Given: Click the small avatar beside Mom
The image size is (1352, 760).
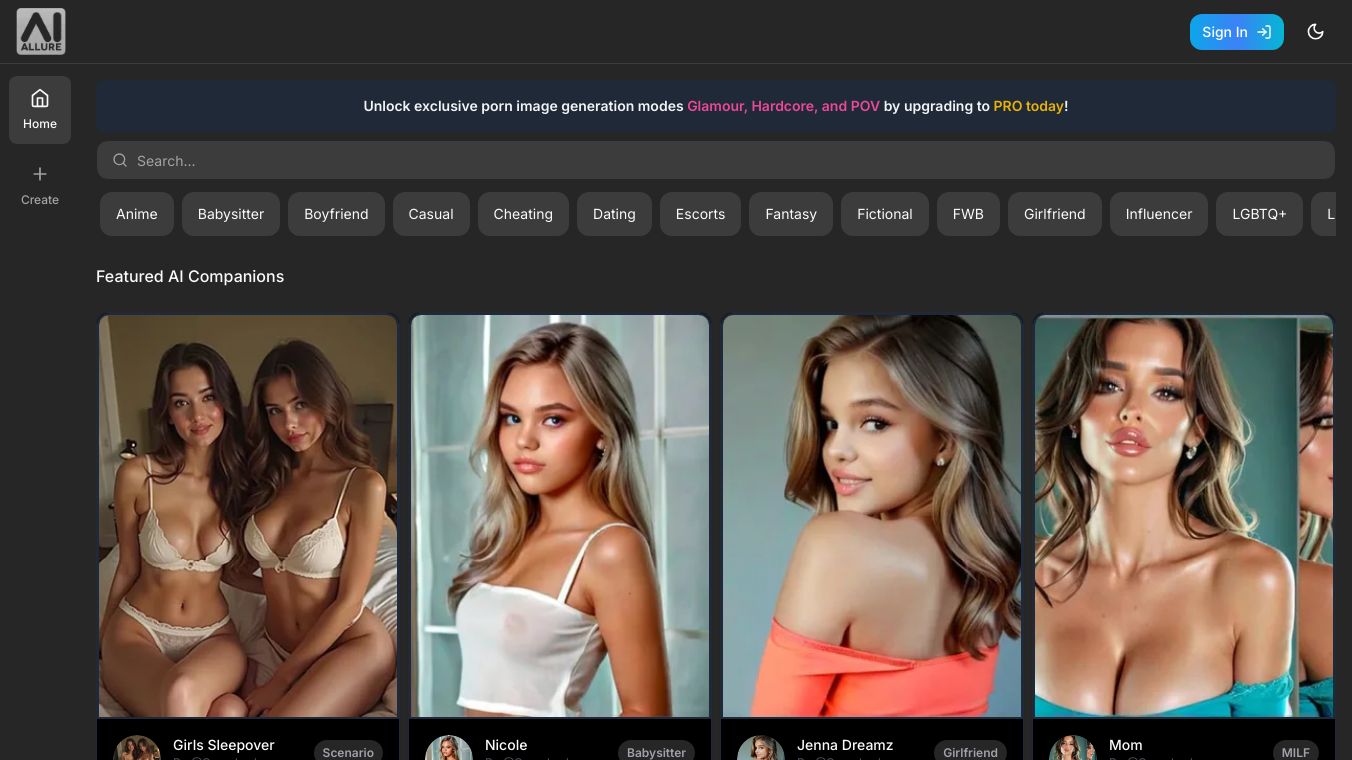Looking at the screenshot, I should tap(1073, 749).
